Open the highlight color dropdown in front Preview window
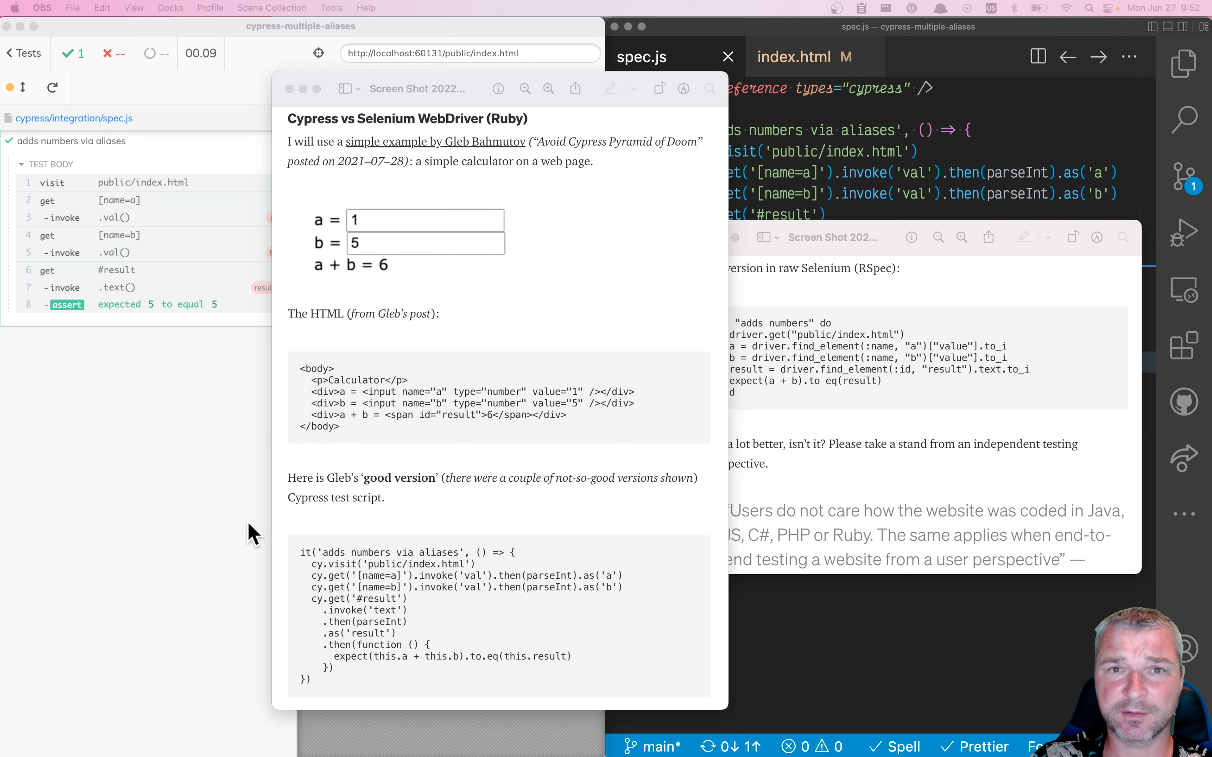Screen dimensions: 1212x757 634,89
